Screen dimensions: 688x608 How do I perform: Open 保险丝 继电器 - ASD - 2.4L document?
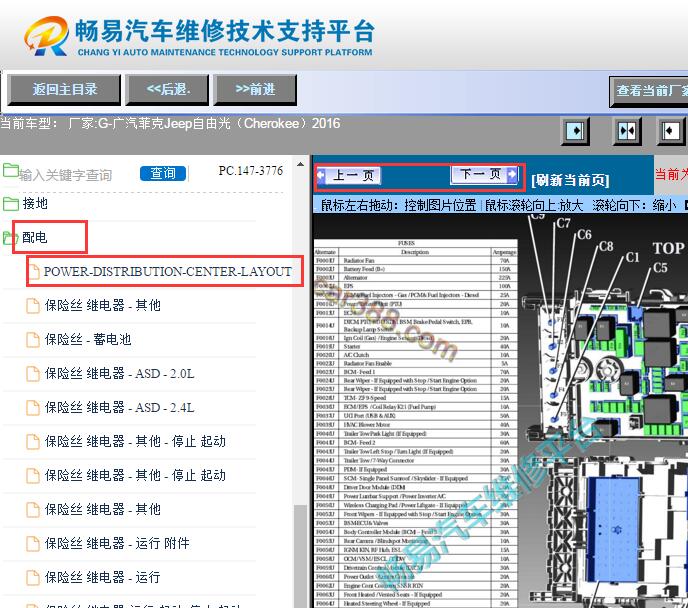[119, 408]
